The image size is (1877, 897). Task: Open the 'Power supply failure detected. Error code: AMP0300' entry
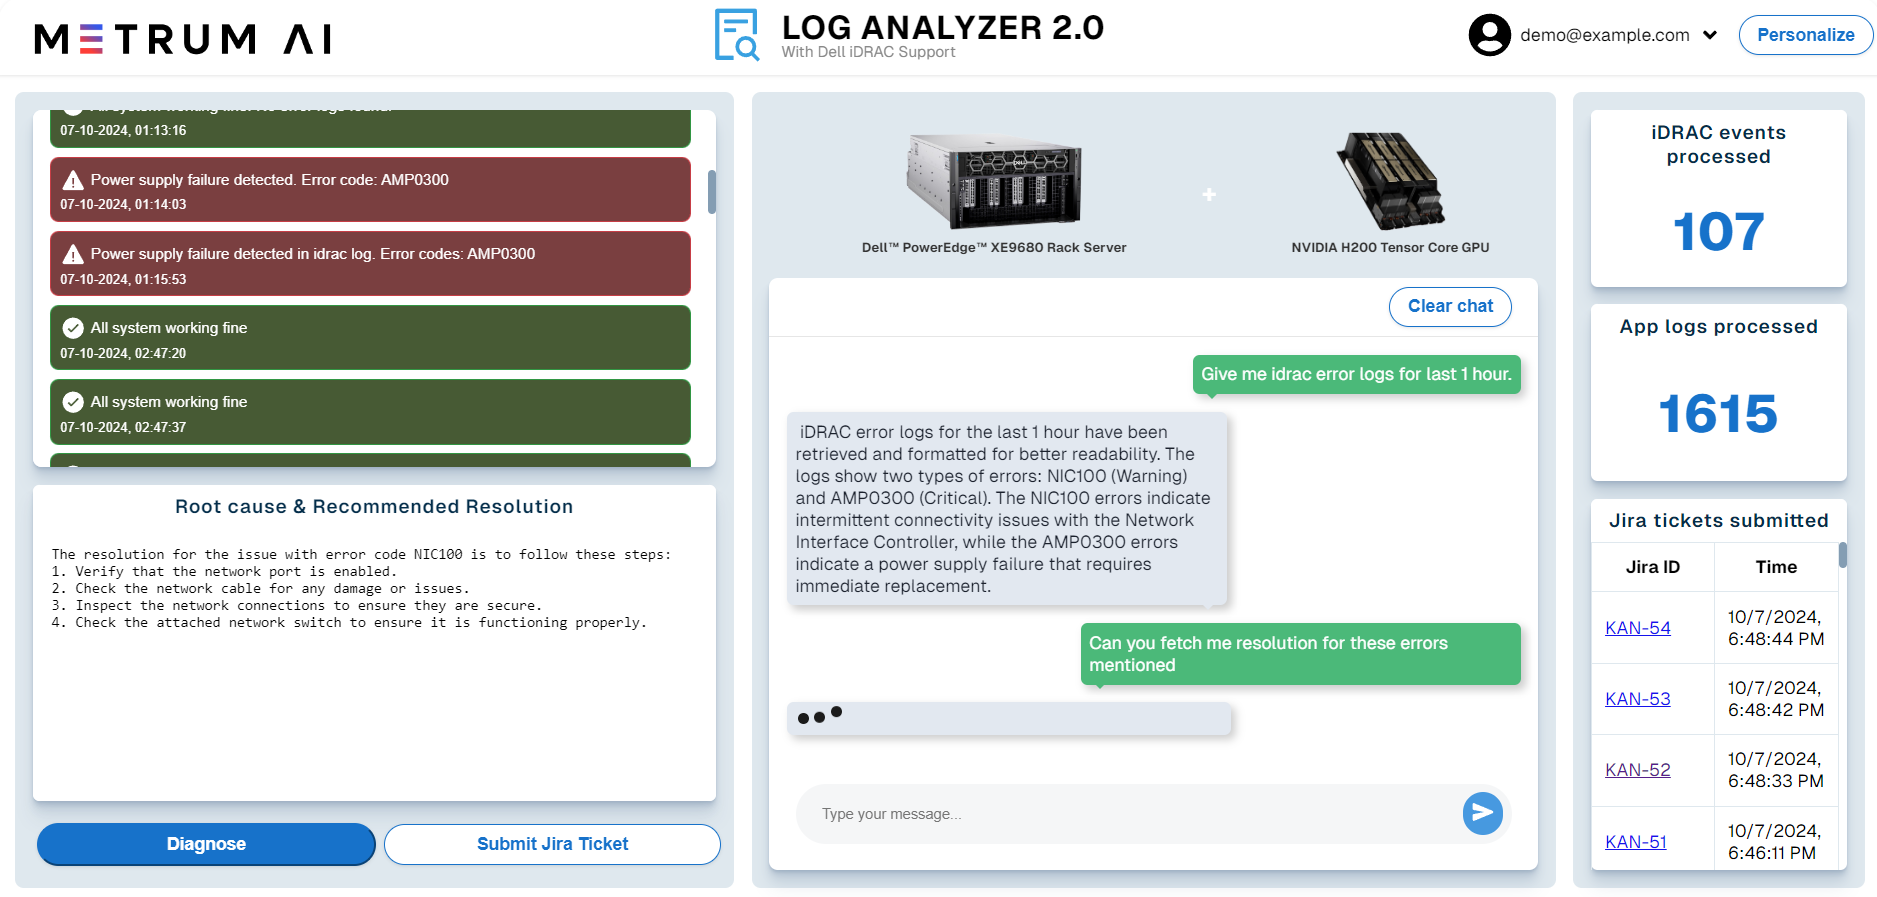[370, 189]
